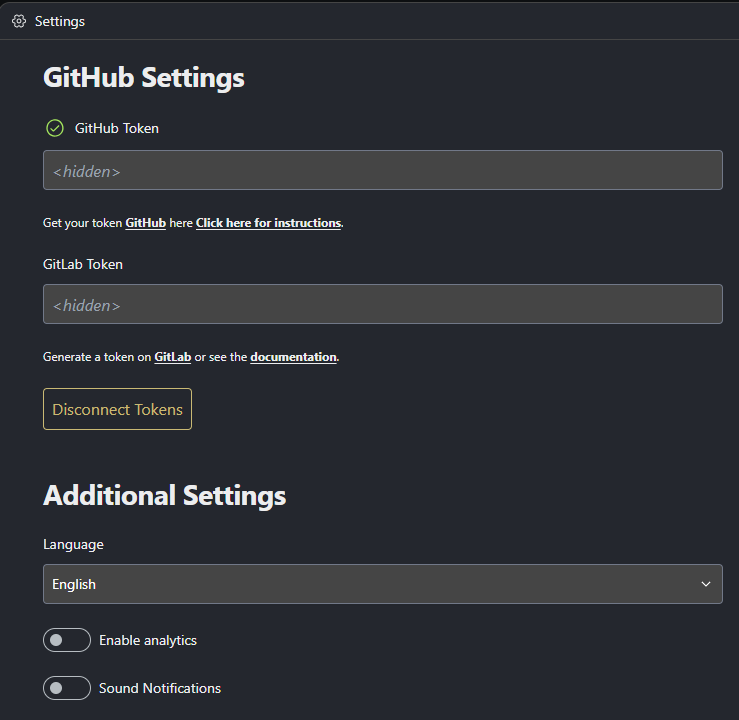Viewport: 739px width, 720px height.
Task: Turn on the Sound Notifications switch
Action: pos(67,688)
